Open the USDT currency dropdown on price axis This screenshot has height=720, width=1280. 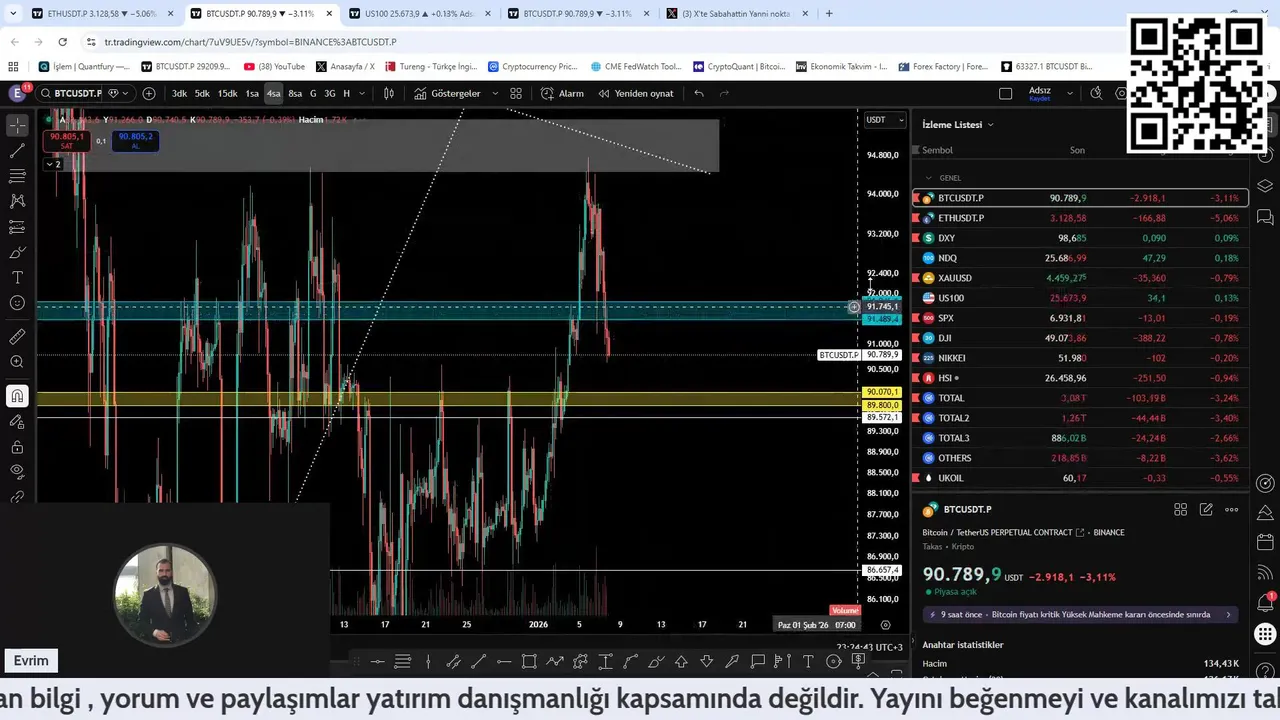coord(885,120)
